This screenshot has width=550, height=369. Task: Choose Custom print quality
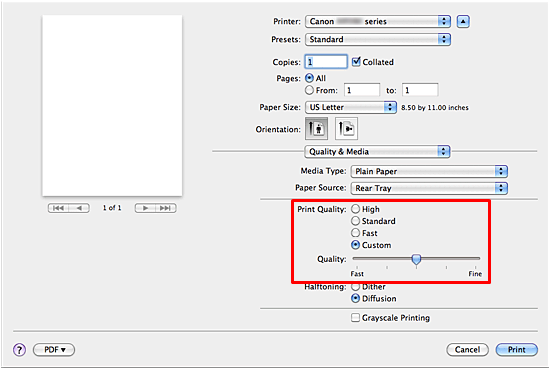355,245
